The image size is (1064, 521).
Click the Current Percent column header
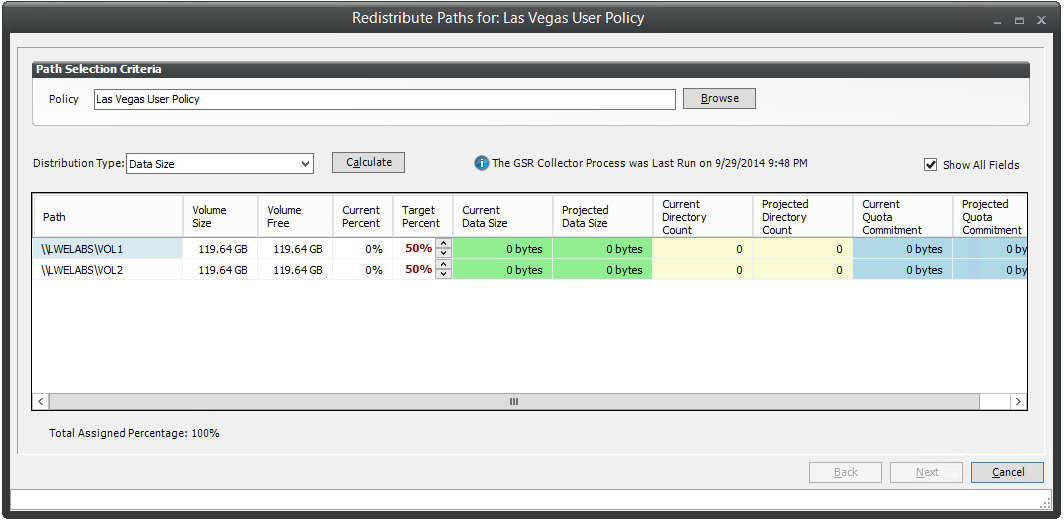point(362,216)
